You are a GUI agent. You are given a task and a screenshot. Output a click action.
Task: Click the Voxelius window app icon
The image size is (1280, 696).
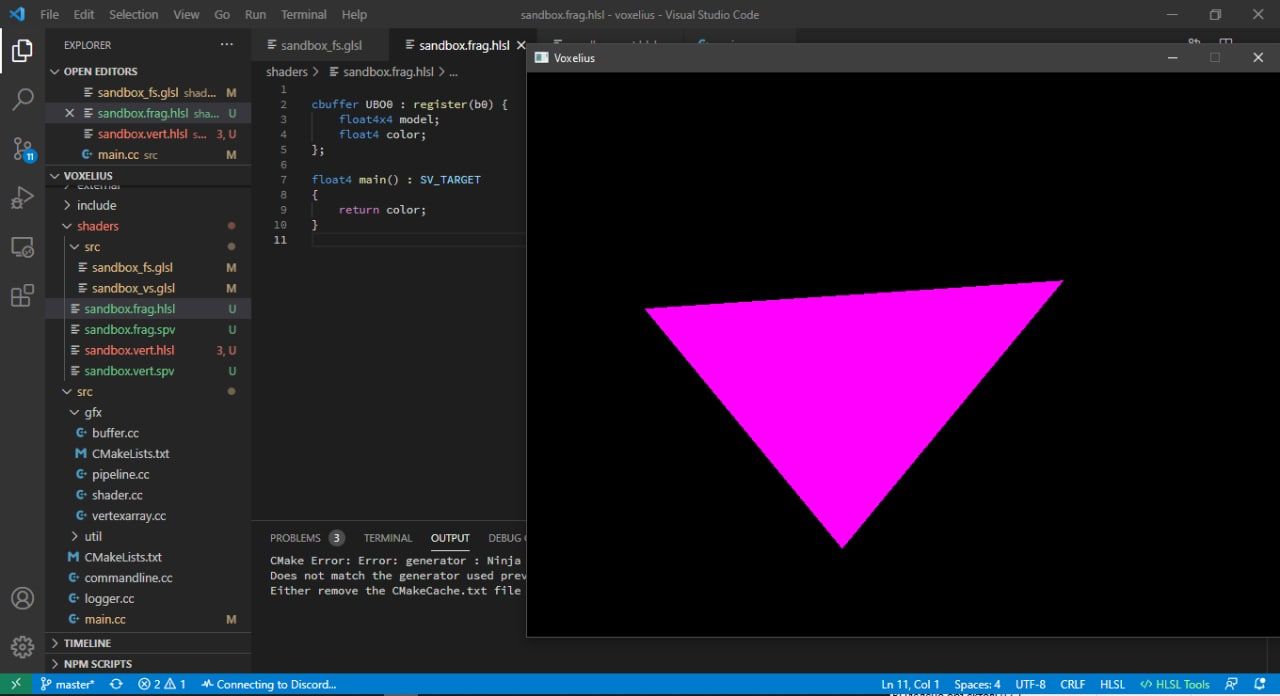point(542,58)
